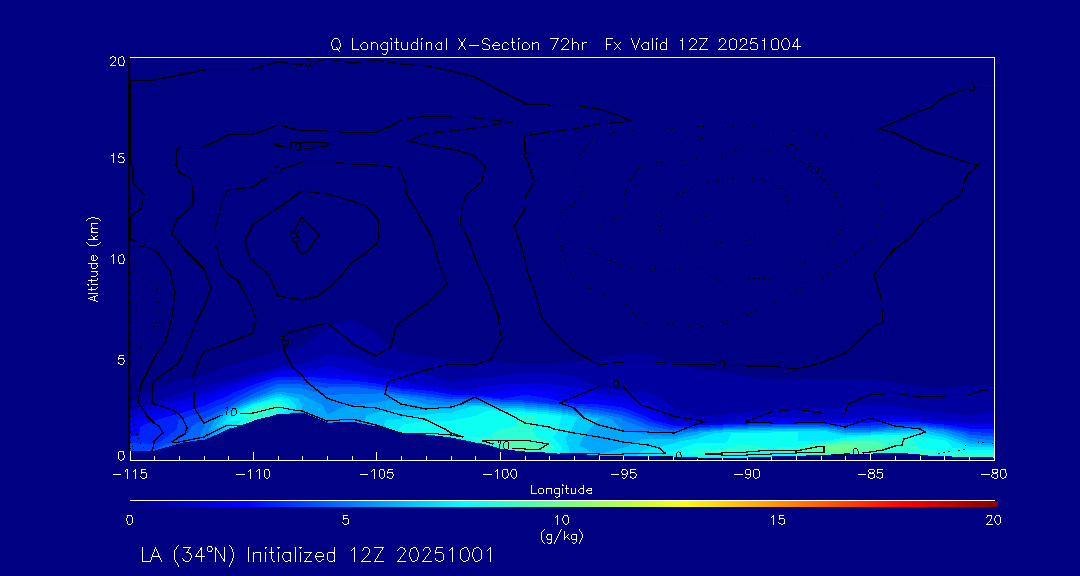Select the 15 km altitude tick label
Viewport: 1080px width, 576px height.
(x=116, y=159)
